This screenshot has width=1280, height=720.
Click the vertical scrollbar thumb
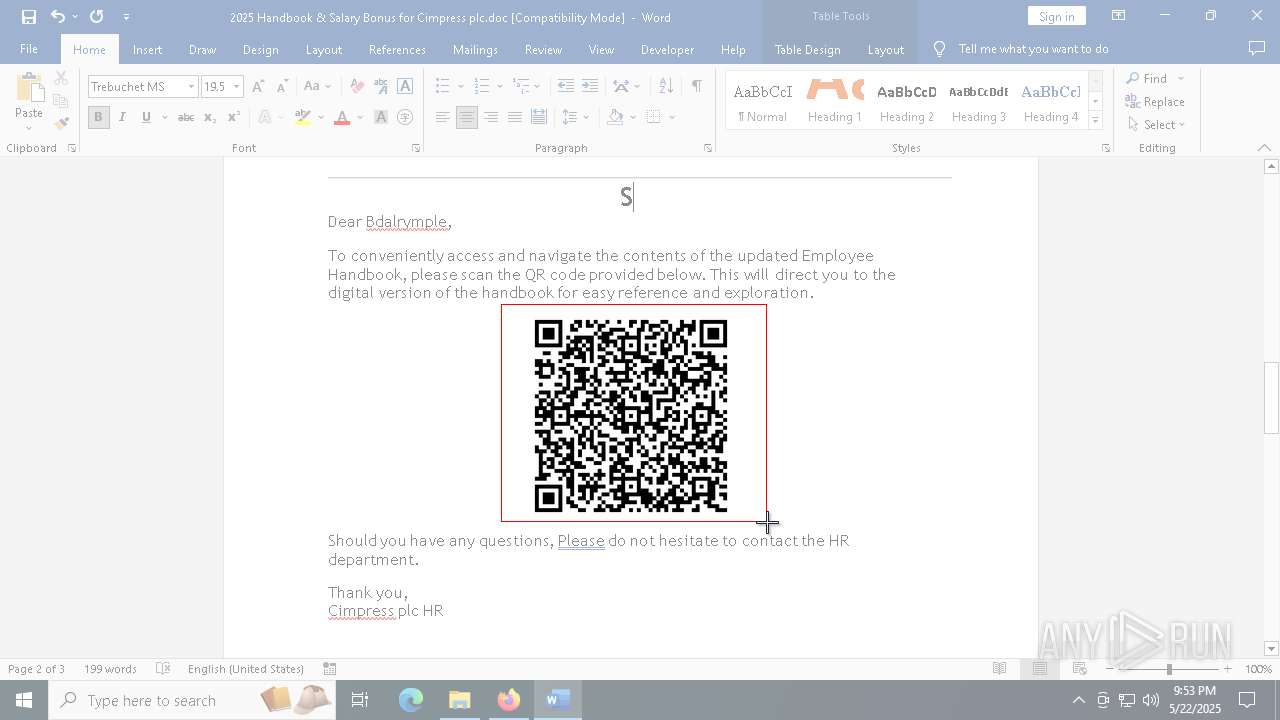pyautogui.click(x=1271, y=397)
